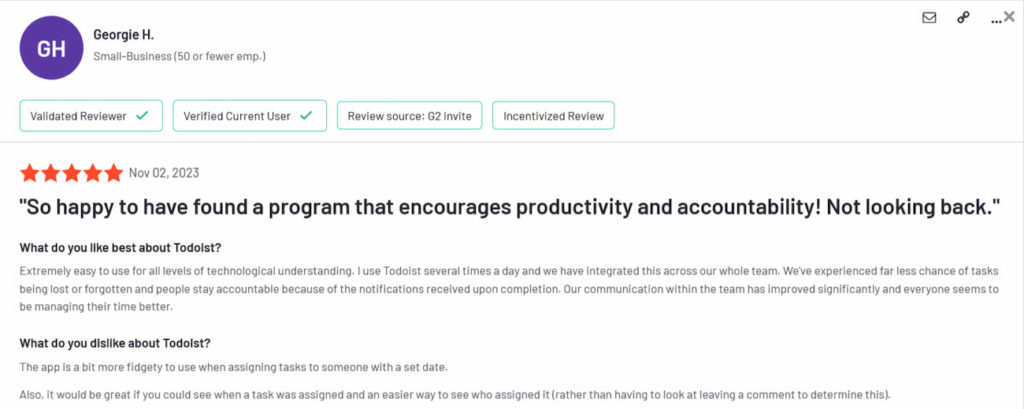
Task: Close the review with the X icon
Action: 1009,16
